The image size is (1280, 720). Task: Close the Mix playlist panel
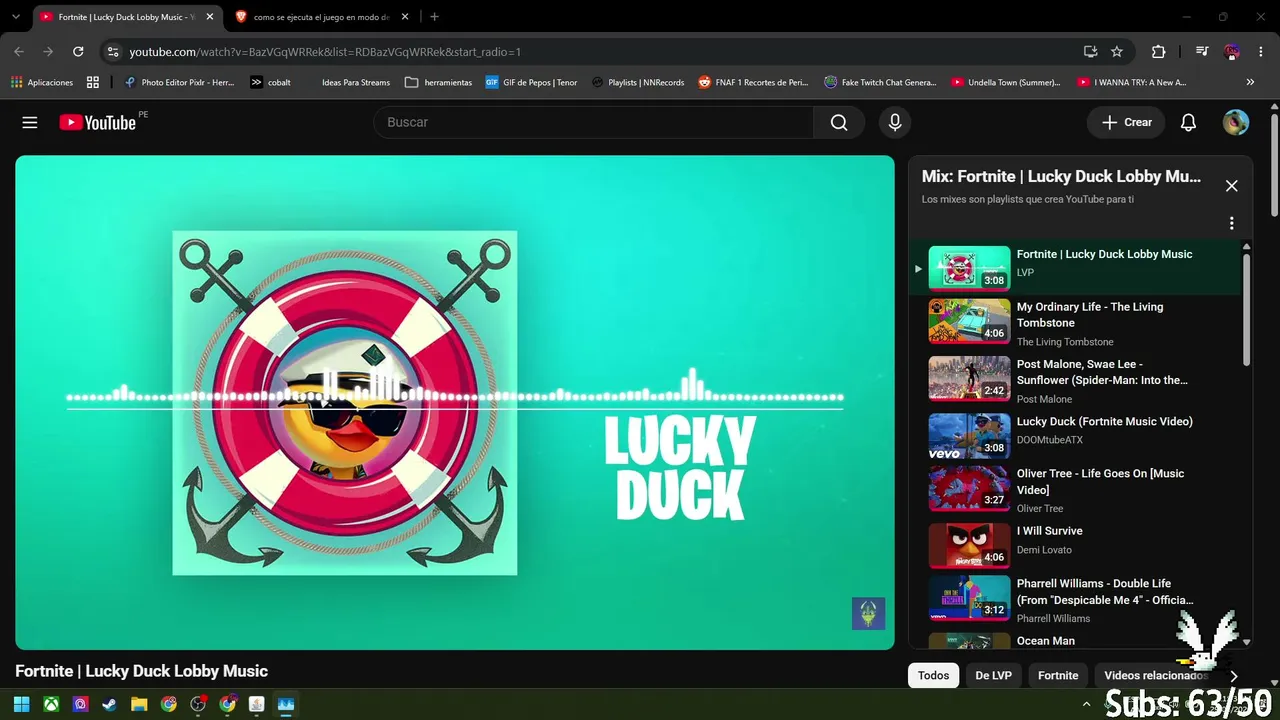1232,186
